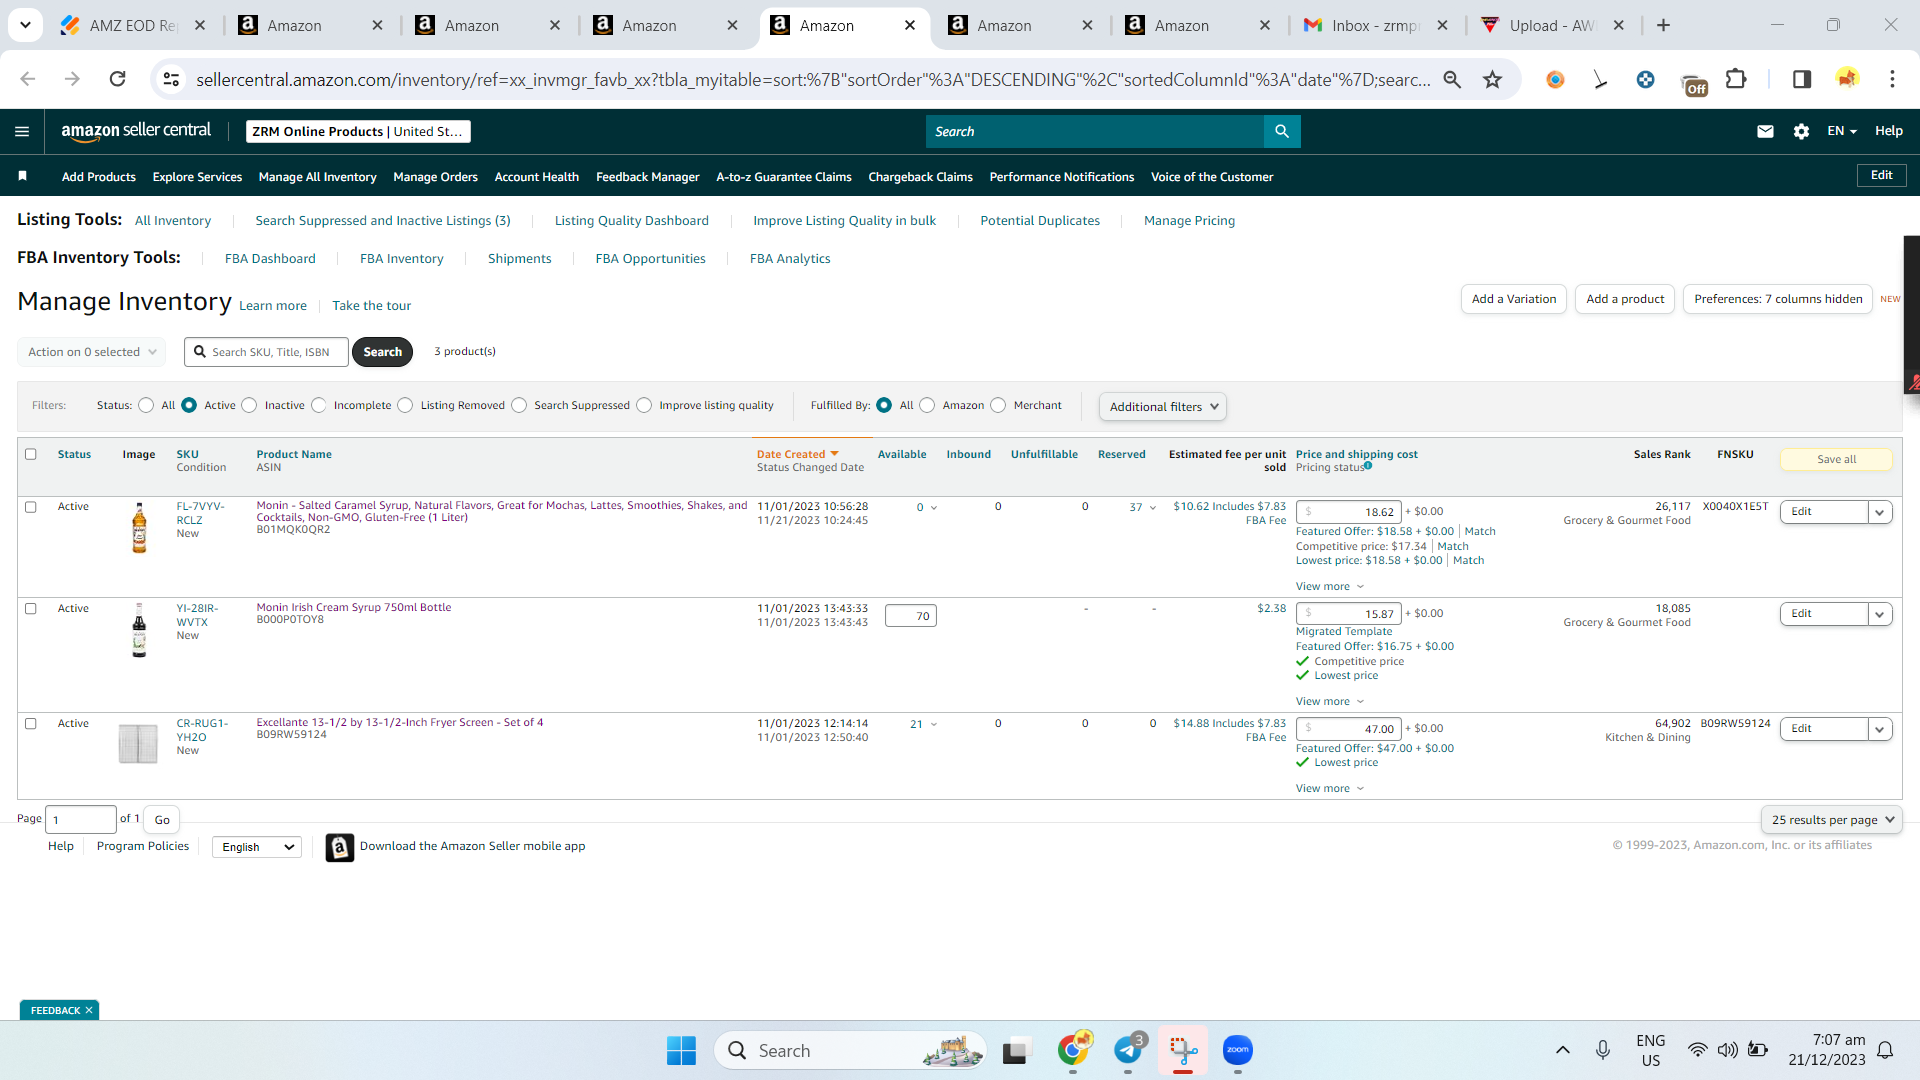The image size is (1920, 1080).
Task: Open Search Suppressed and Inactive Listings link
Action: coord(383,221)
